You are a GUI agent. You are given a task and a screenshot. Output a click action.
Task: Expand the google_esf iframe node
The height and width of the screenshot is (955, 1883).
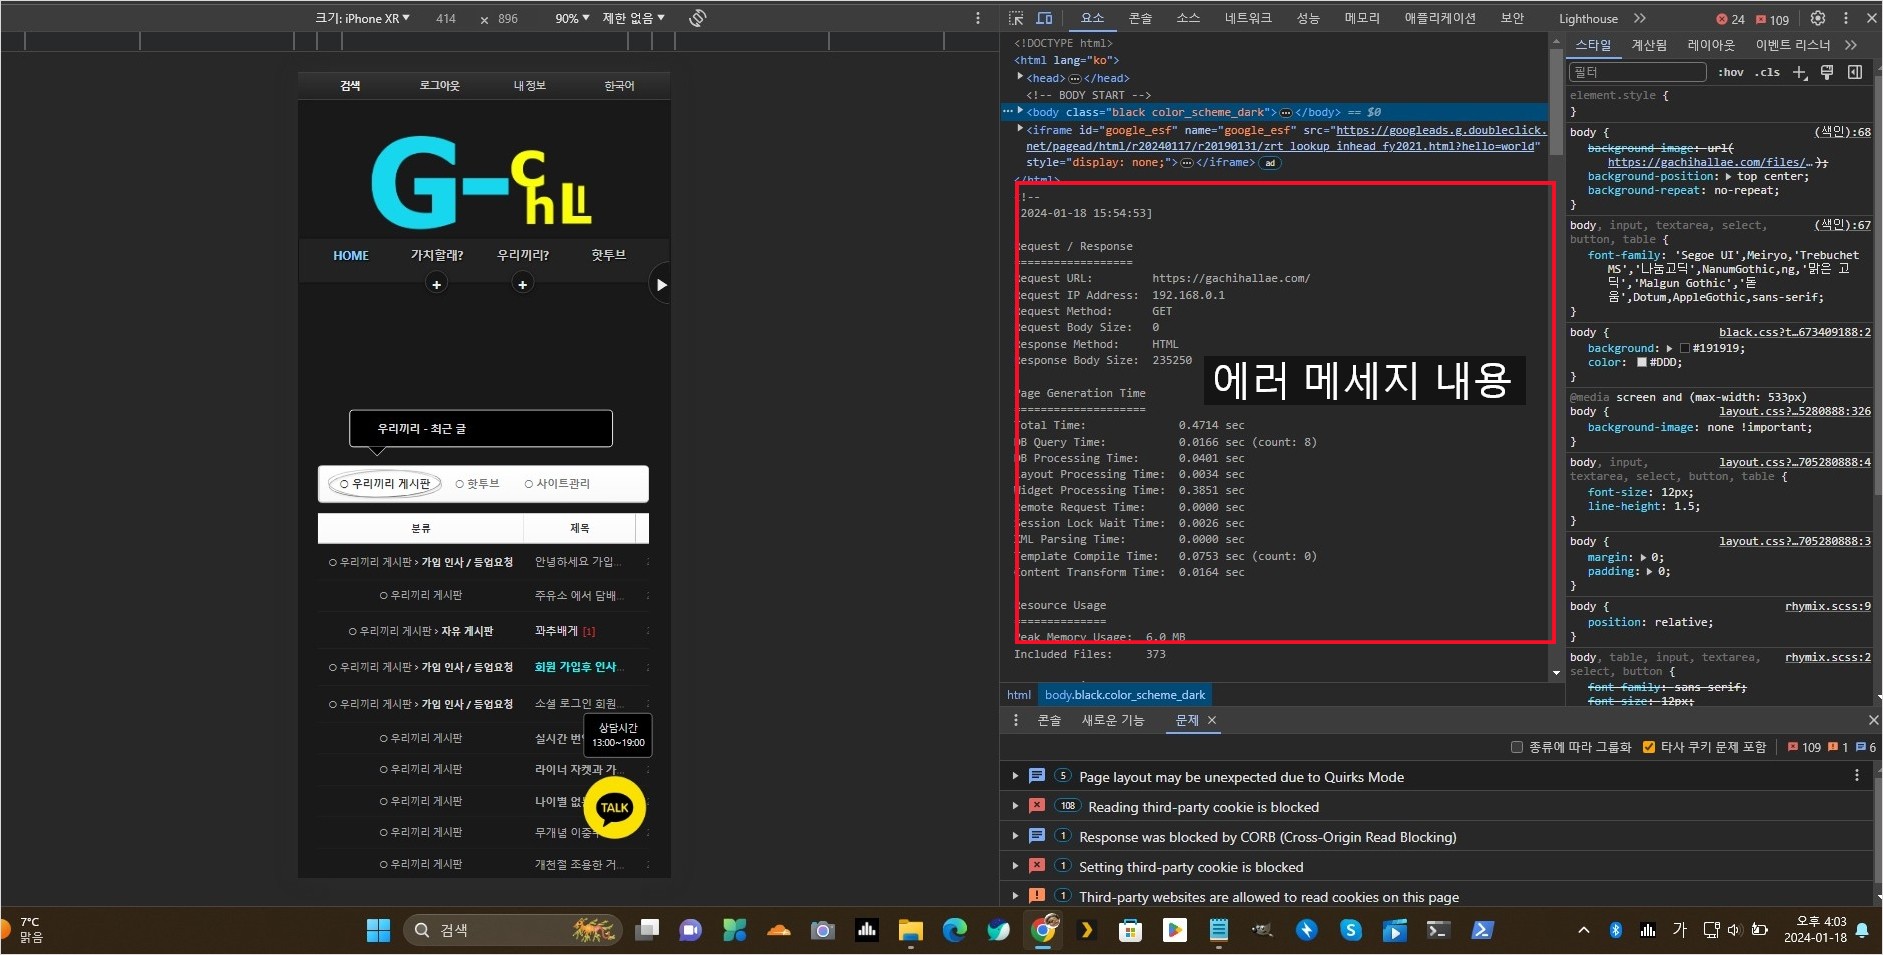(x=1020, y=128)
